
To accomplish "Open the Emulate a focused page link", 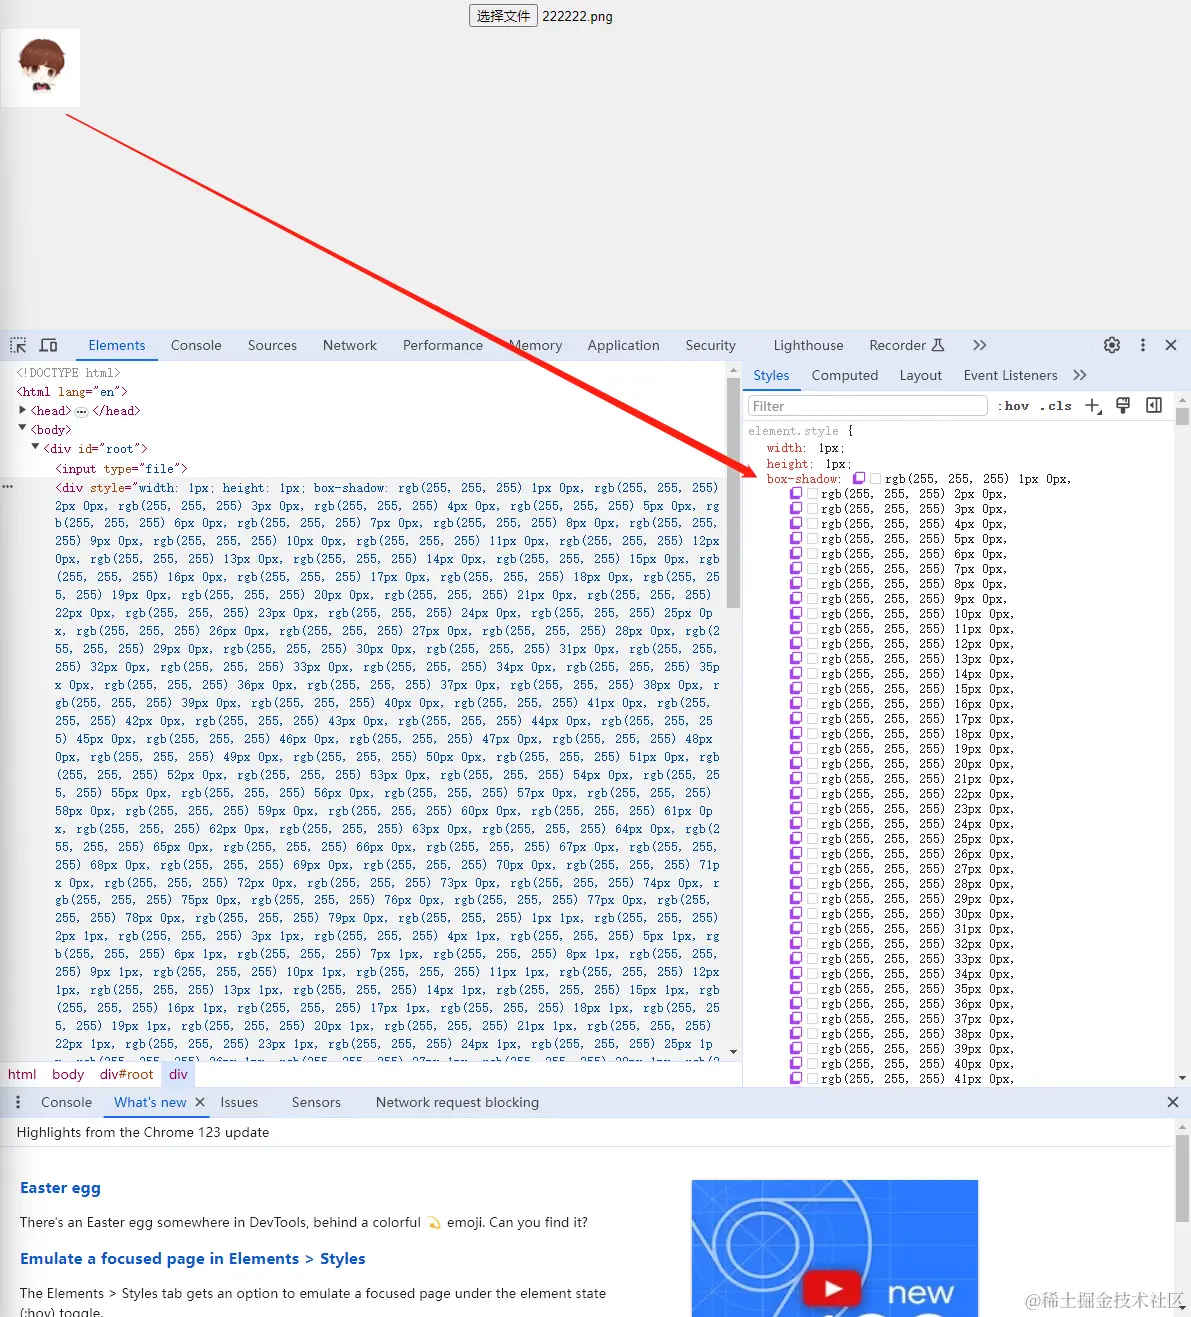I will point(192,1258).
